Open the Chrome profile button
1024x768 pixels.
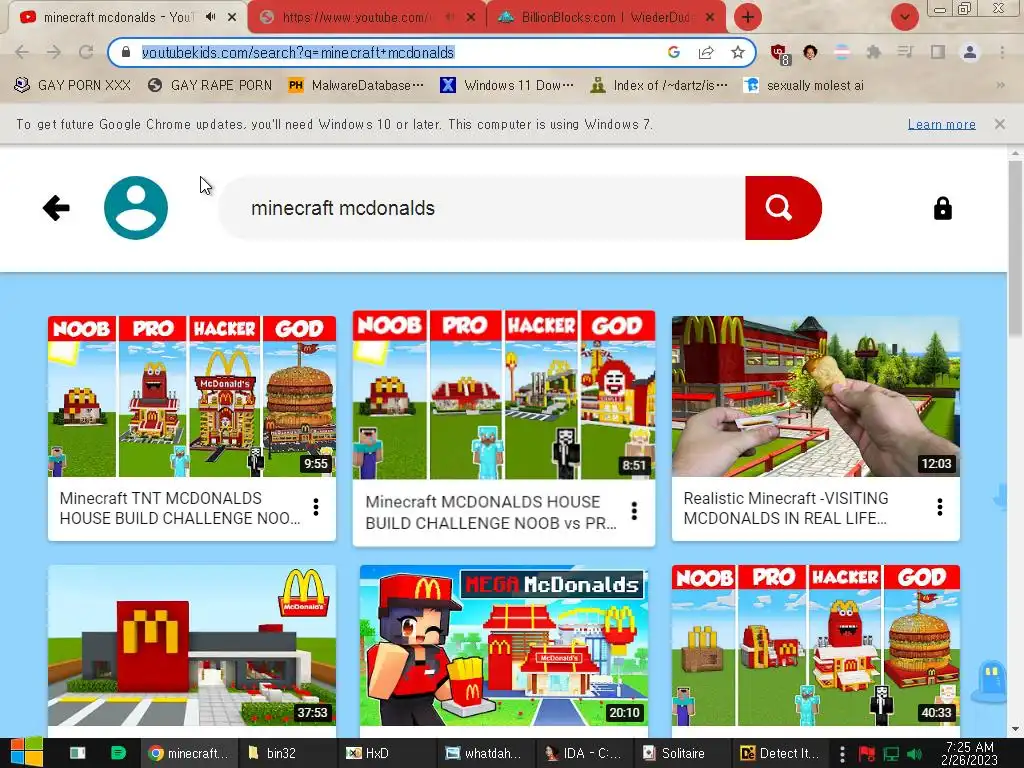[970, 52]
